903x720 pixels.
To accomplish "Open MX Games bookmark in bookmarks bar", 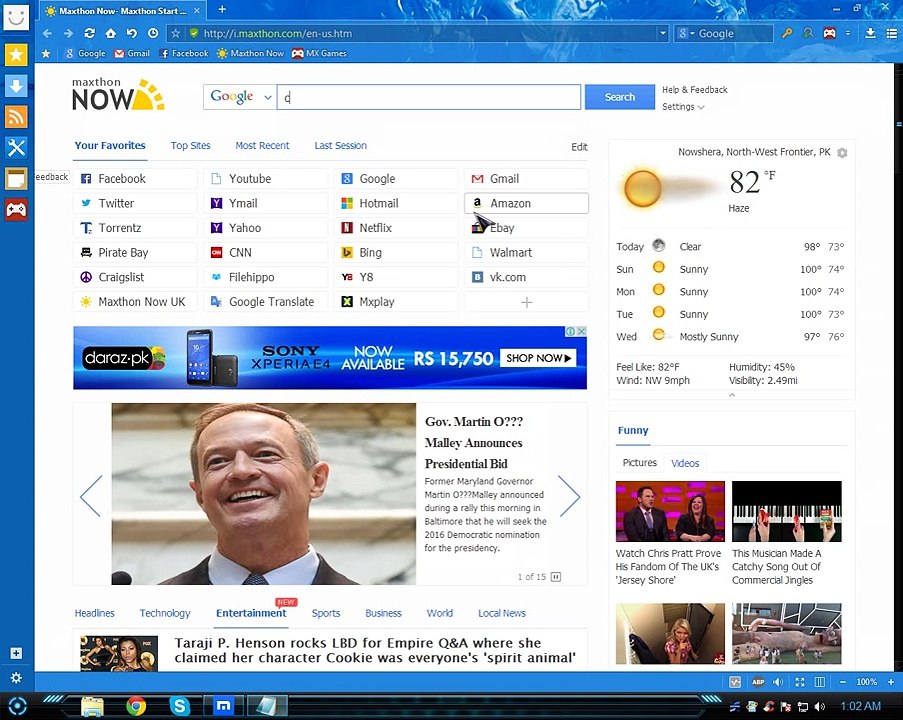I will point(319,54).
